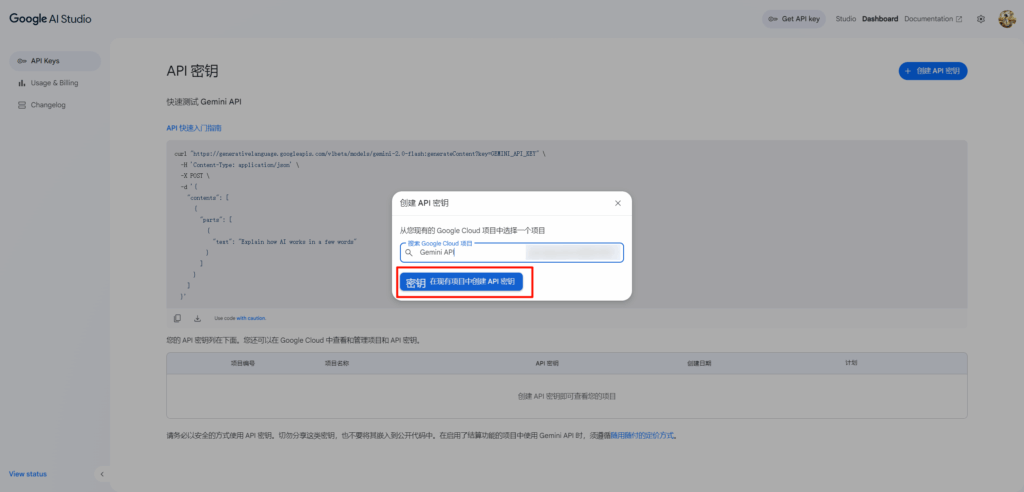
Task: Click View status link
Action: point(28,474)
